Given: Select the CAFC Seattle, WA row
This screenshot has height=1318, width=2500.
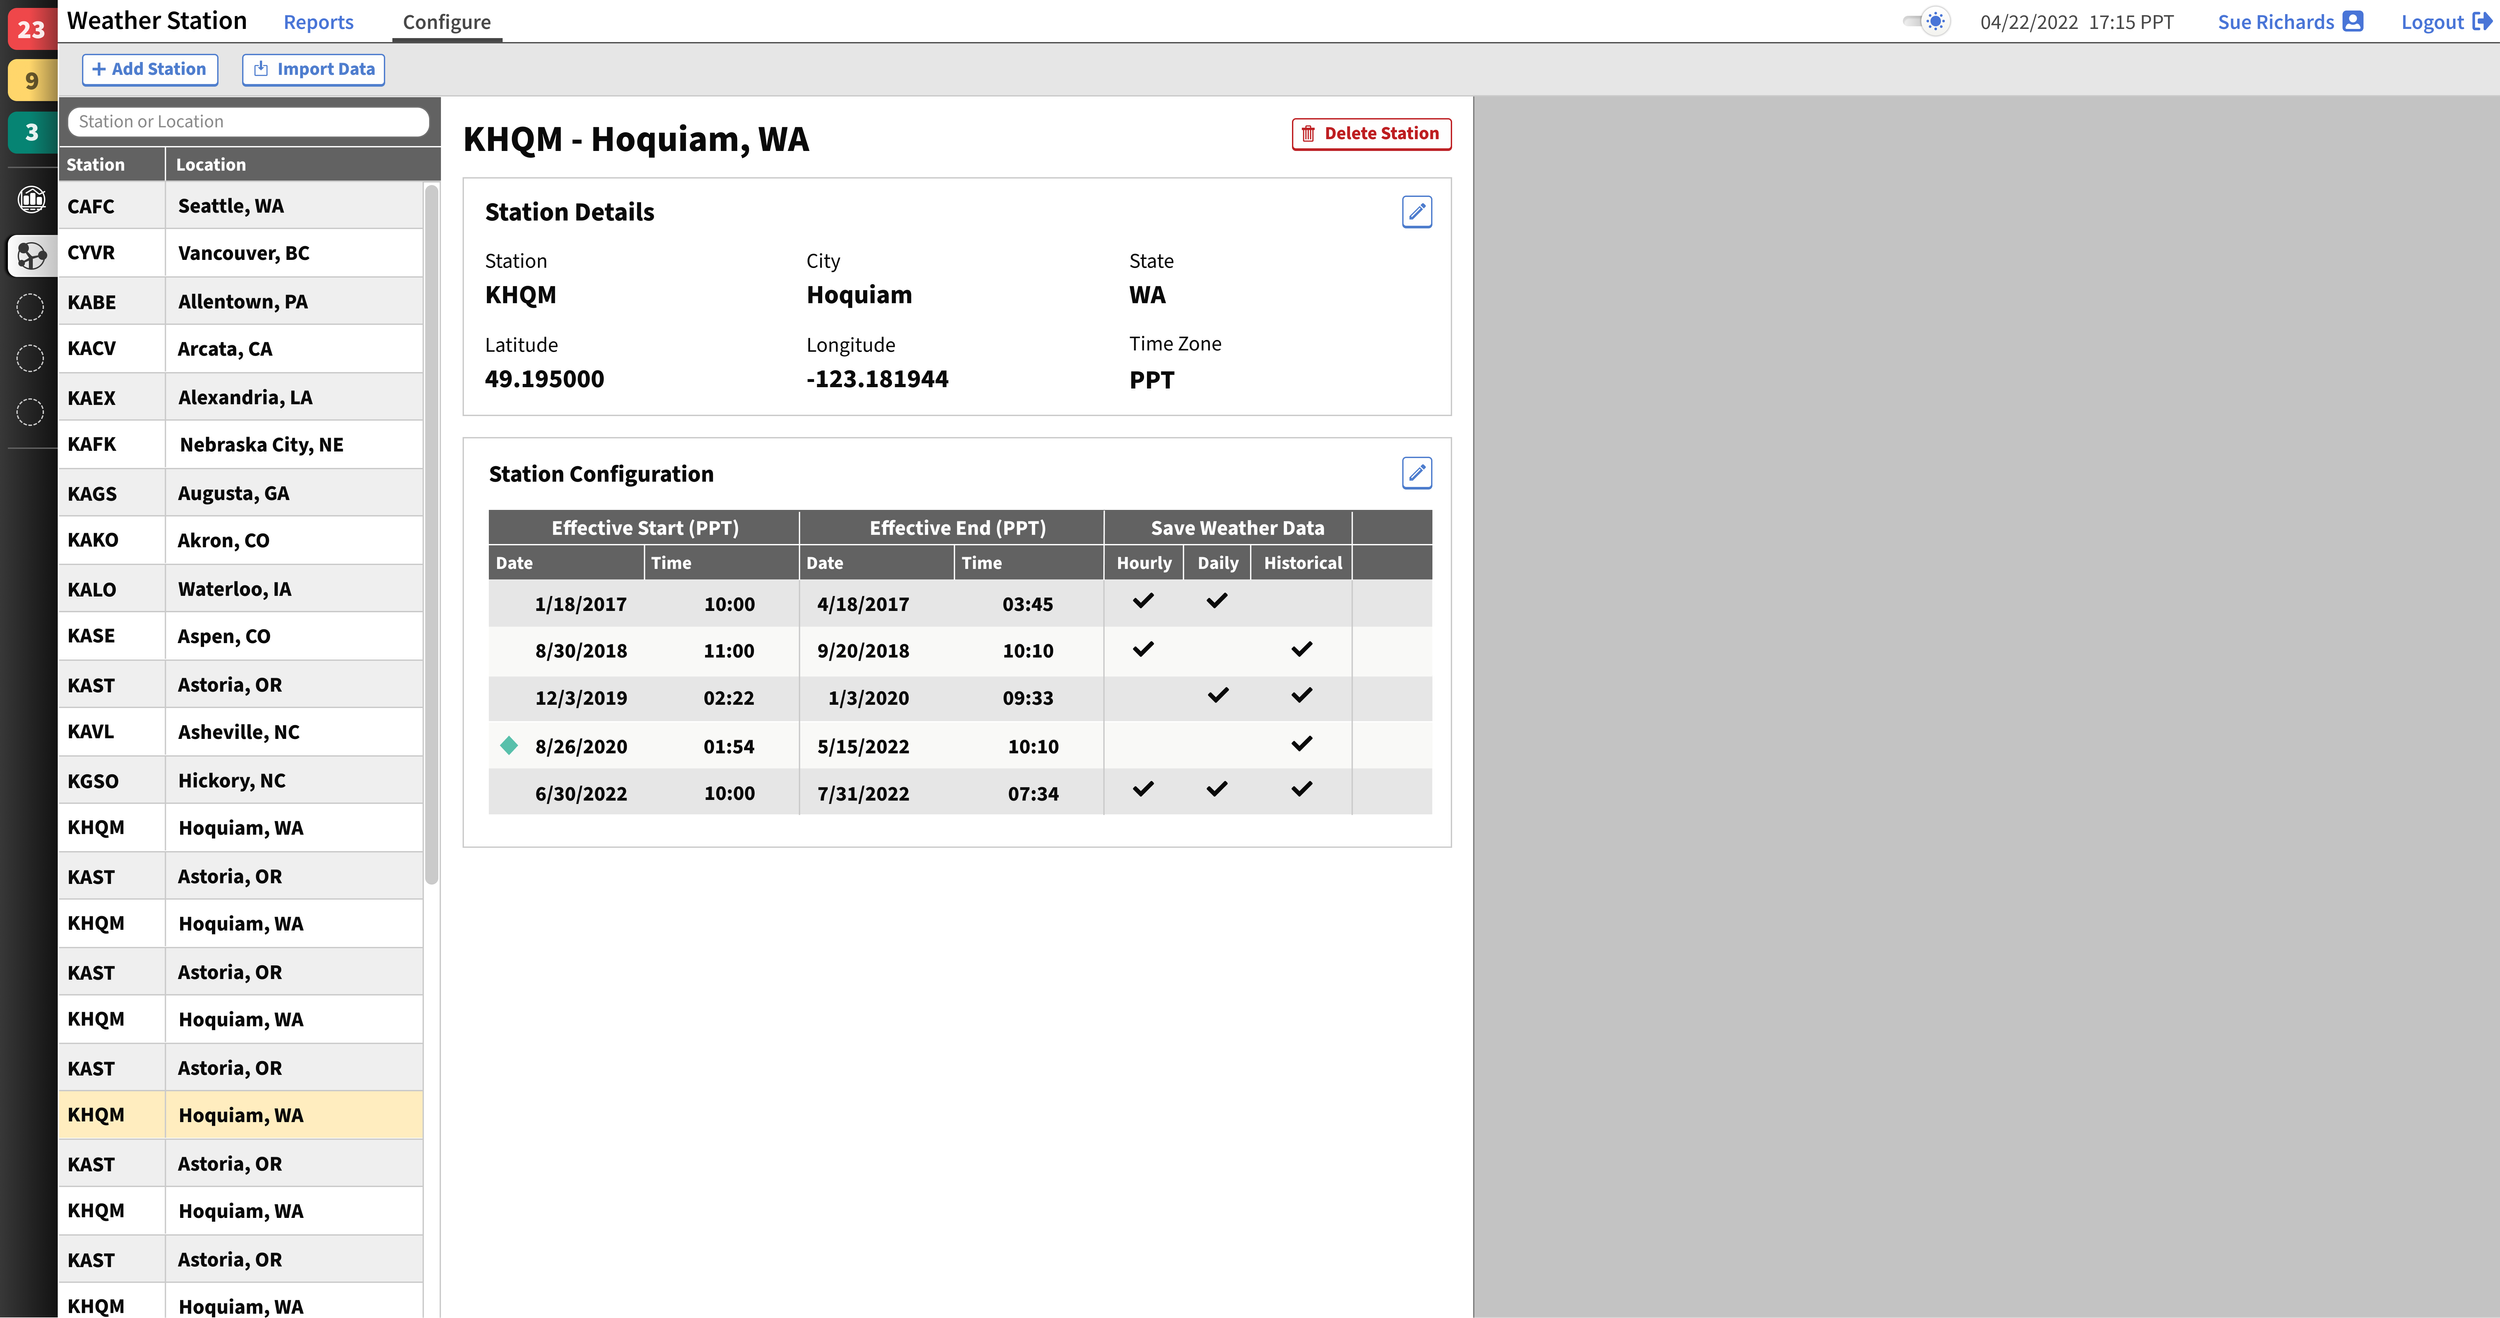Looking at the screenshot, I should click(x=241, y=205).
